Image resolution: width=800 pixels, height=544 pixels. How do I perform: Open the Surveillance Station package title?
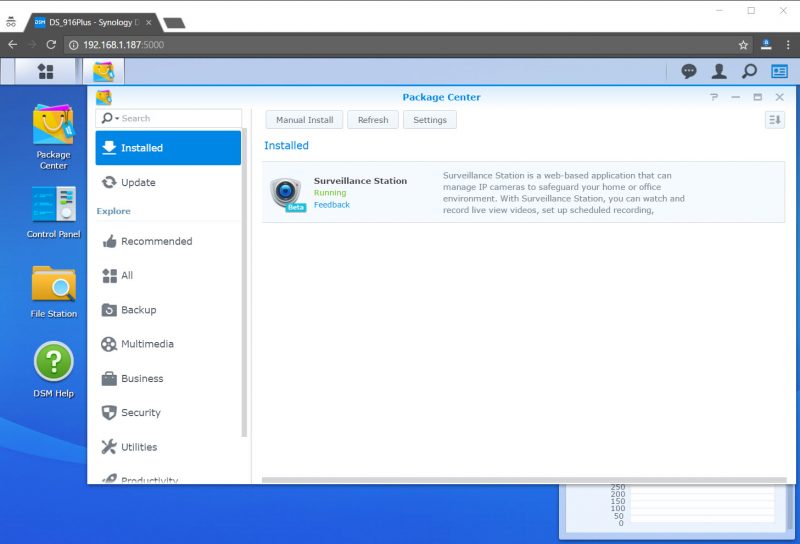pyautogui.click(x=360, y=181)
